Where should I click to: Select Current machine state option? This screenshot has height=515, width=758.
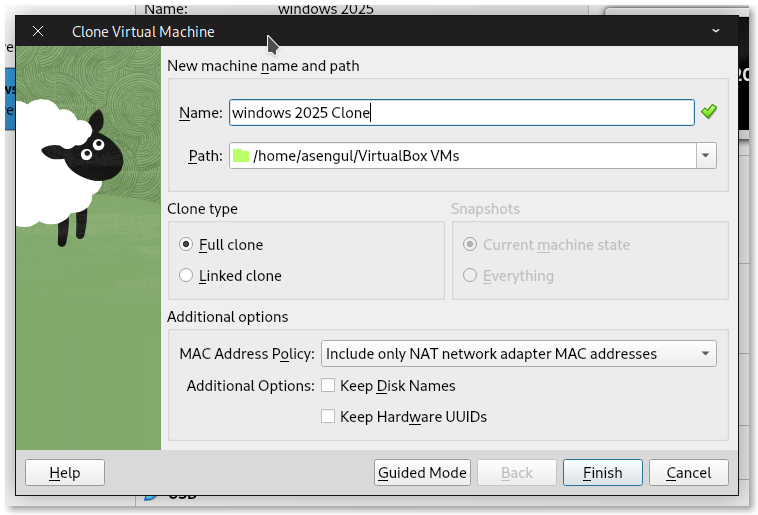click(470, 244)
